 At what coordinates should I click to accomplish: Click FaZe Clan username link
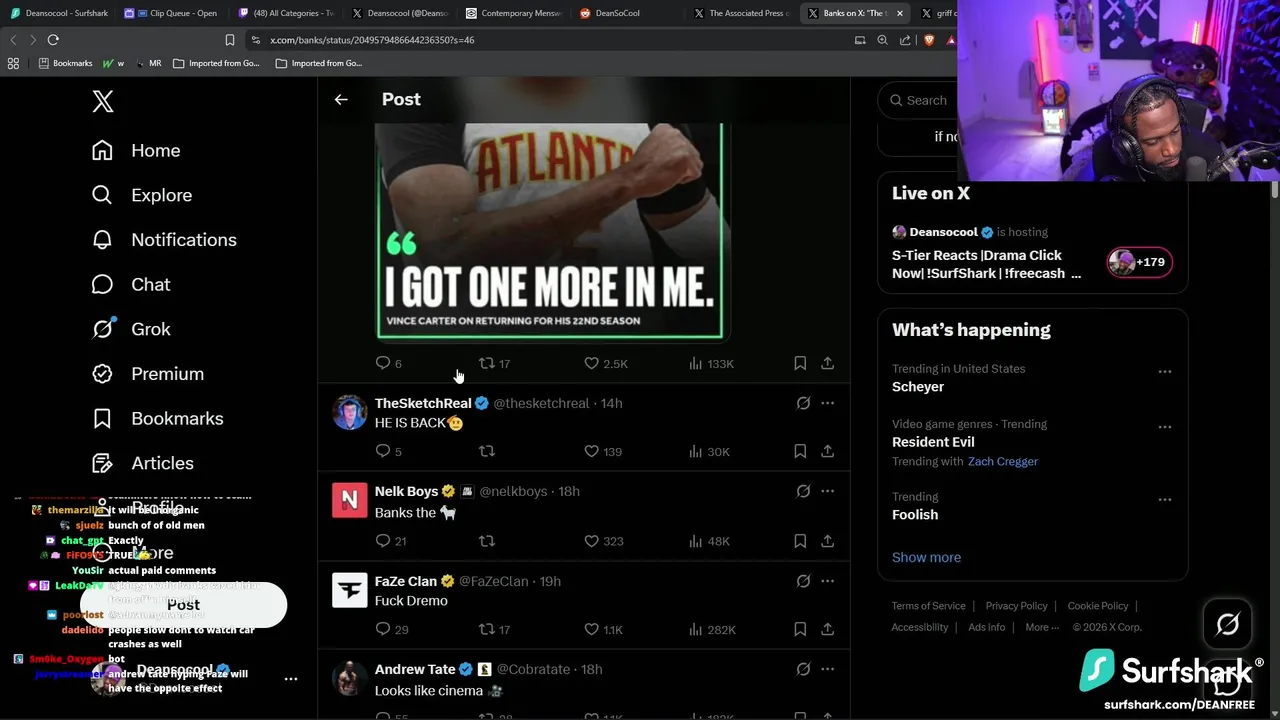[406, 581]
